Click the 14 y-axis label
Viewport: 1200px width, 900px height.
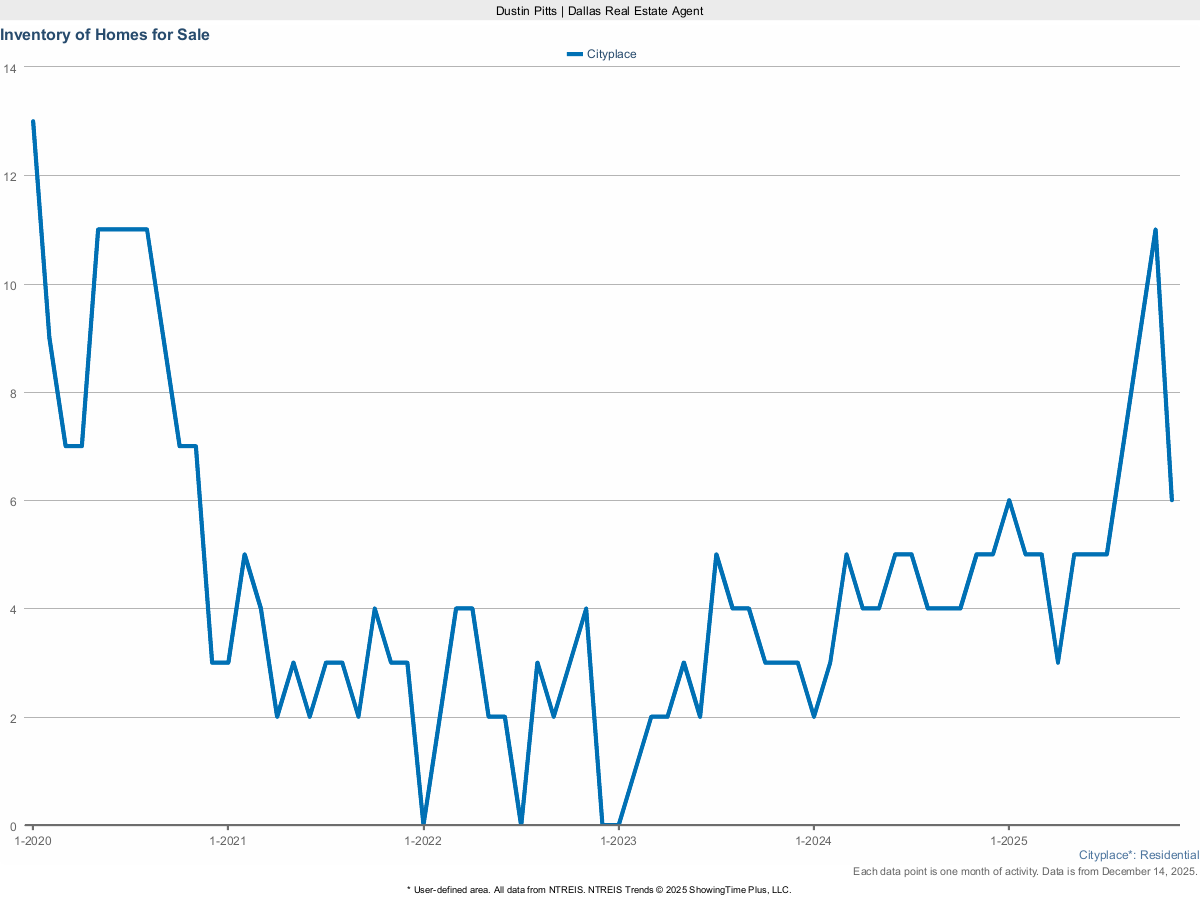click(x=10, y=68)
